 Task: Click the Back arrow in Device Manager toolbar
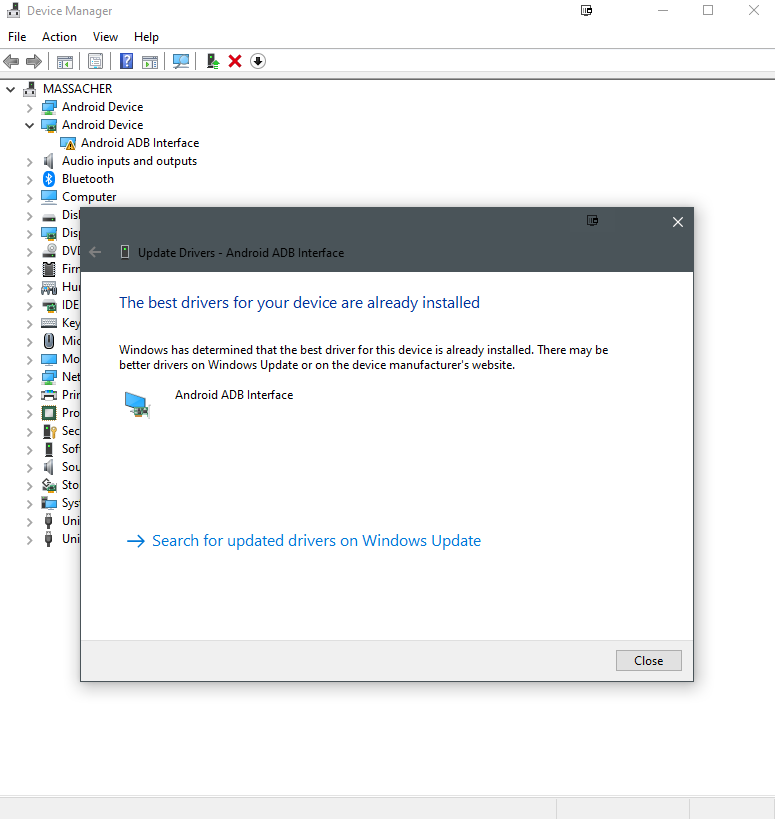pyautogui.click(x=11, y=62)
